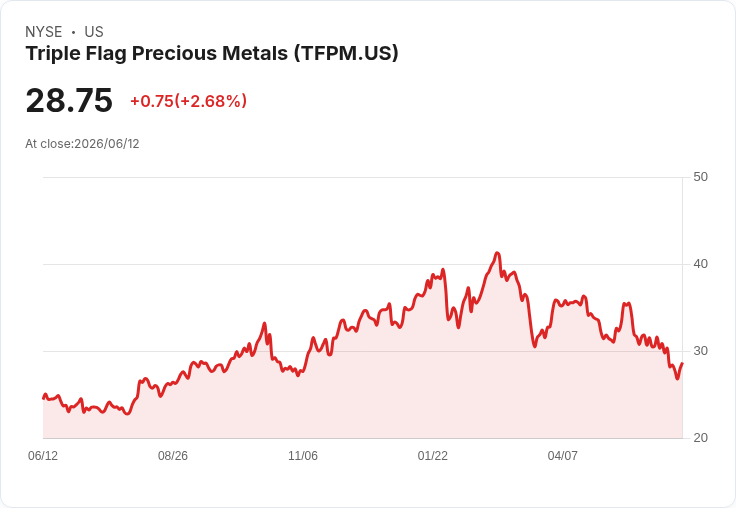Click the At close 2026/06/12 timestamp

click(x=82, y=144)
